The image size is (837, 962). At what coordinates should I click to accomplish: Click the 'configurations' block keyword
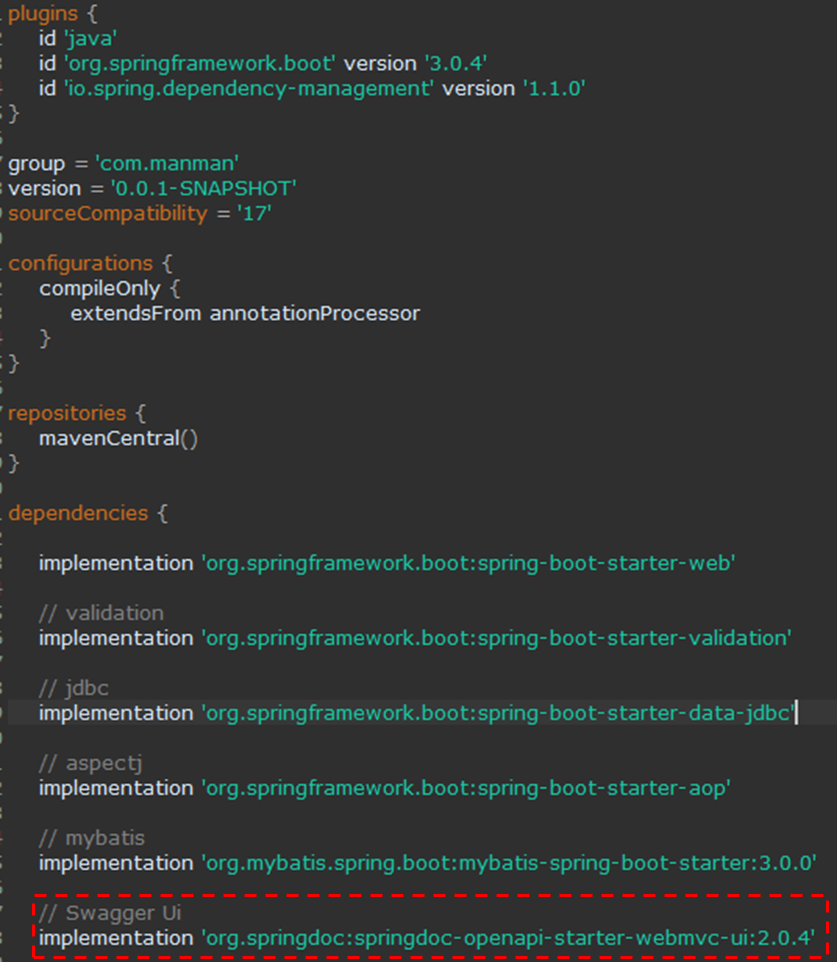80,264
